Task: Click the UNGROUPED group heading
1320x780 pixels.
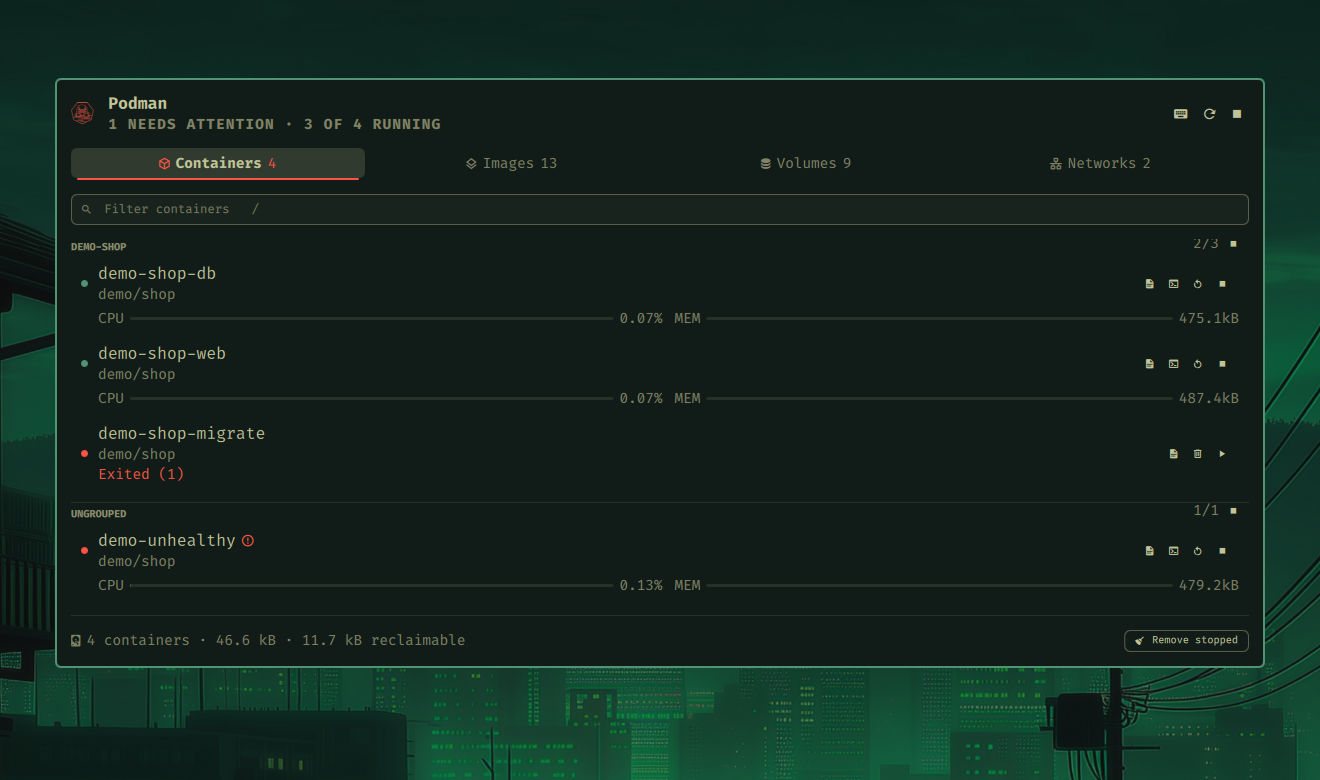Action: click(99, 514)
